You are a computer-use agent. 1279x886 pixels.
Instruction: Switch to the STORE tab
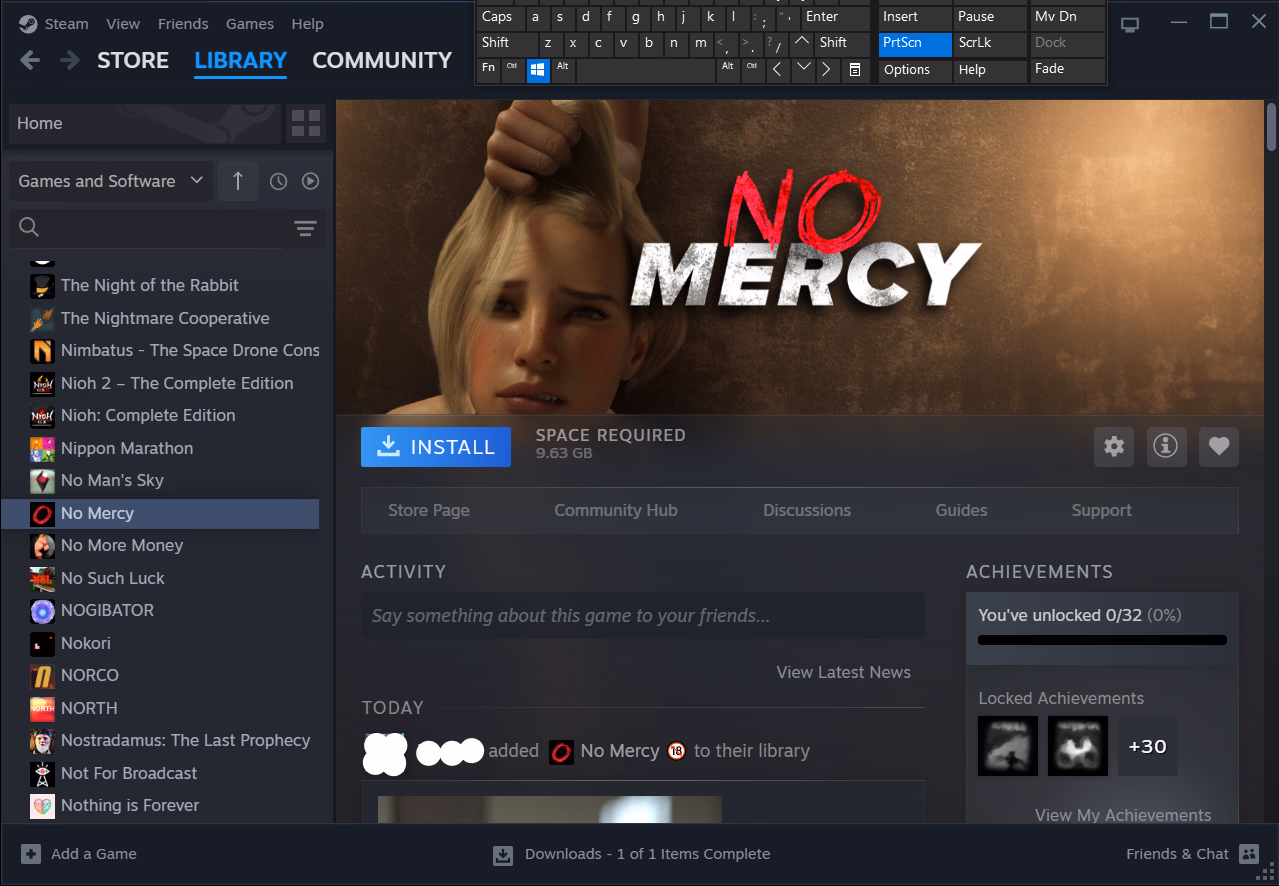133,60
